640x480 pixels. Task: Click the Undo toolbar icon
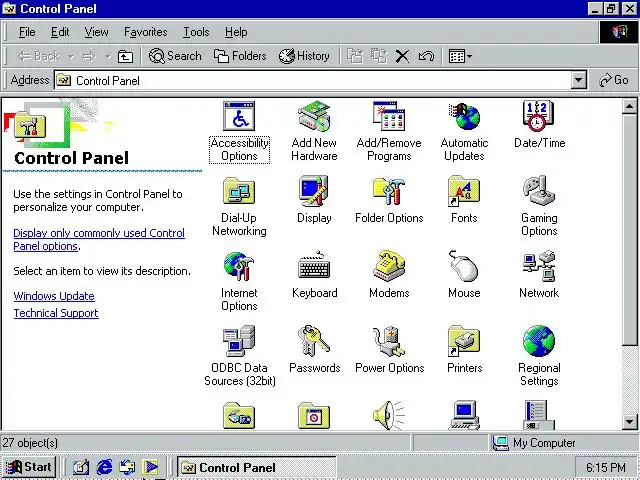click(426, 56)
